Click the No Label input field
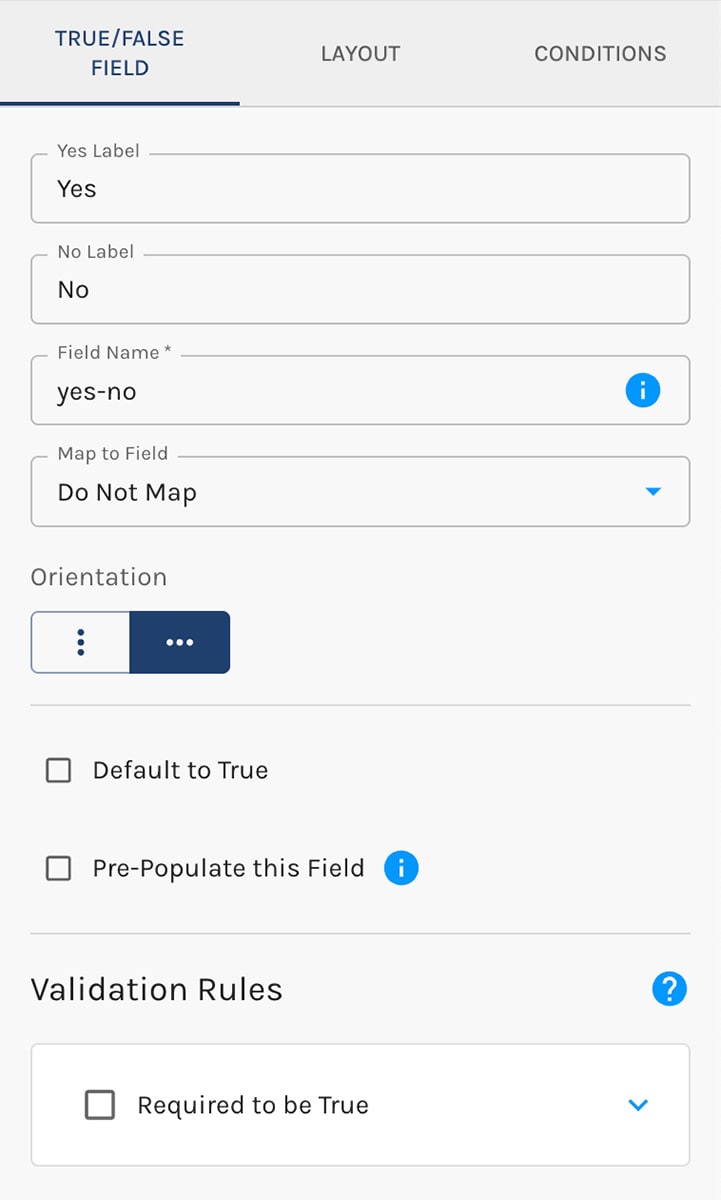The width and height of the screenshot is (721, 1200). 360,289
